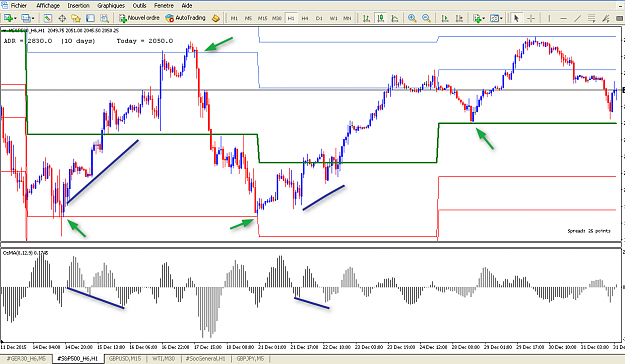The image size is (625, 364).
Task: Open the Outils menu
Action: [139, 6]
